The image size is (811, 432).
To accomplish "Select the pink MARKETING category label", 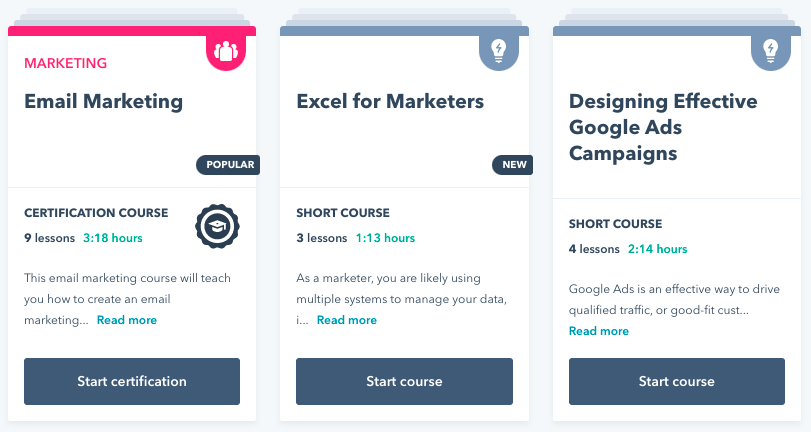I will 65,63.
